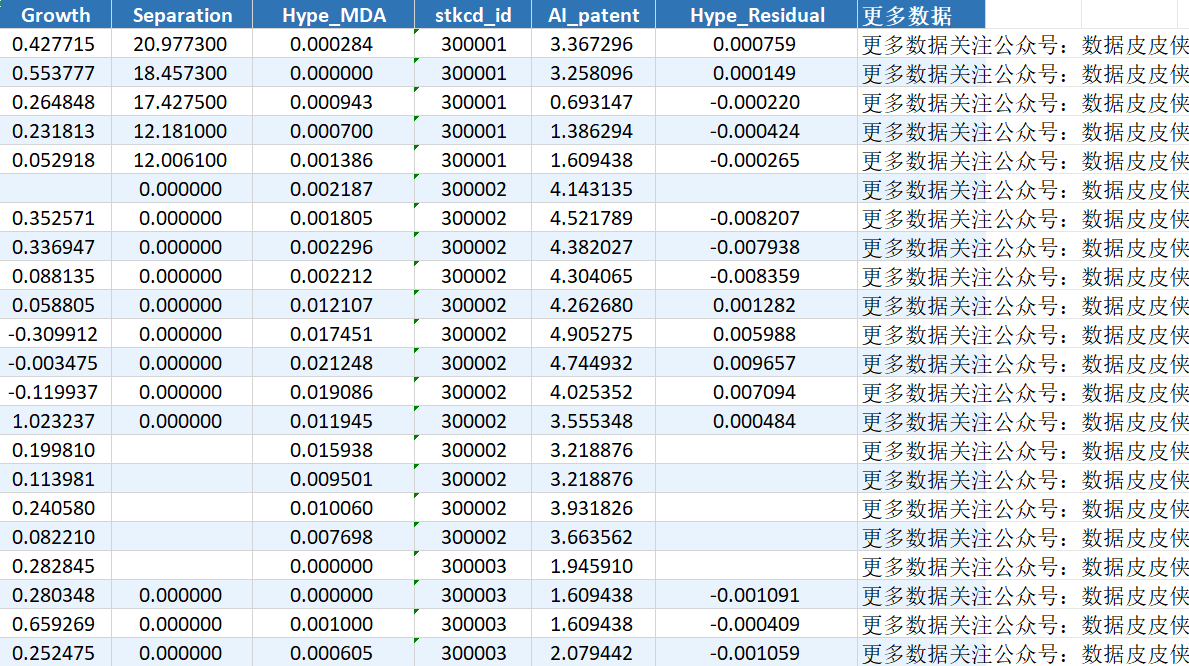This screenshot has width=1189, height=666.
Task: Click AI_patent cell 3.367296
Action: point(593,44)
